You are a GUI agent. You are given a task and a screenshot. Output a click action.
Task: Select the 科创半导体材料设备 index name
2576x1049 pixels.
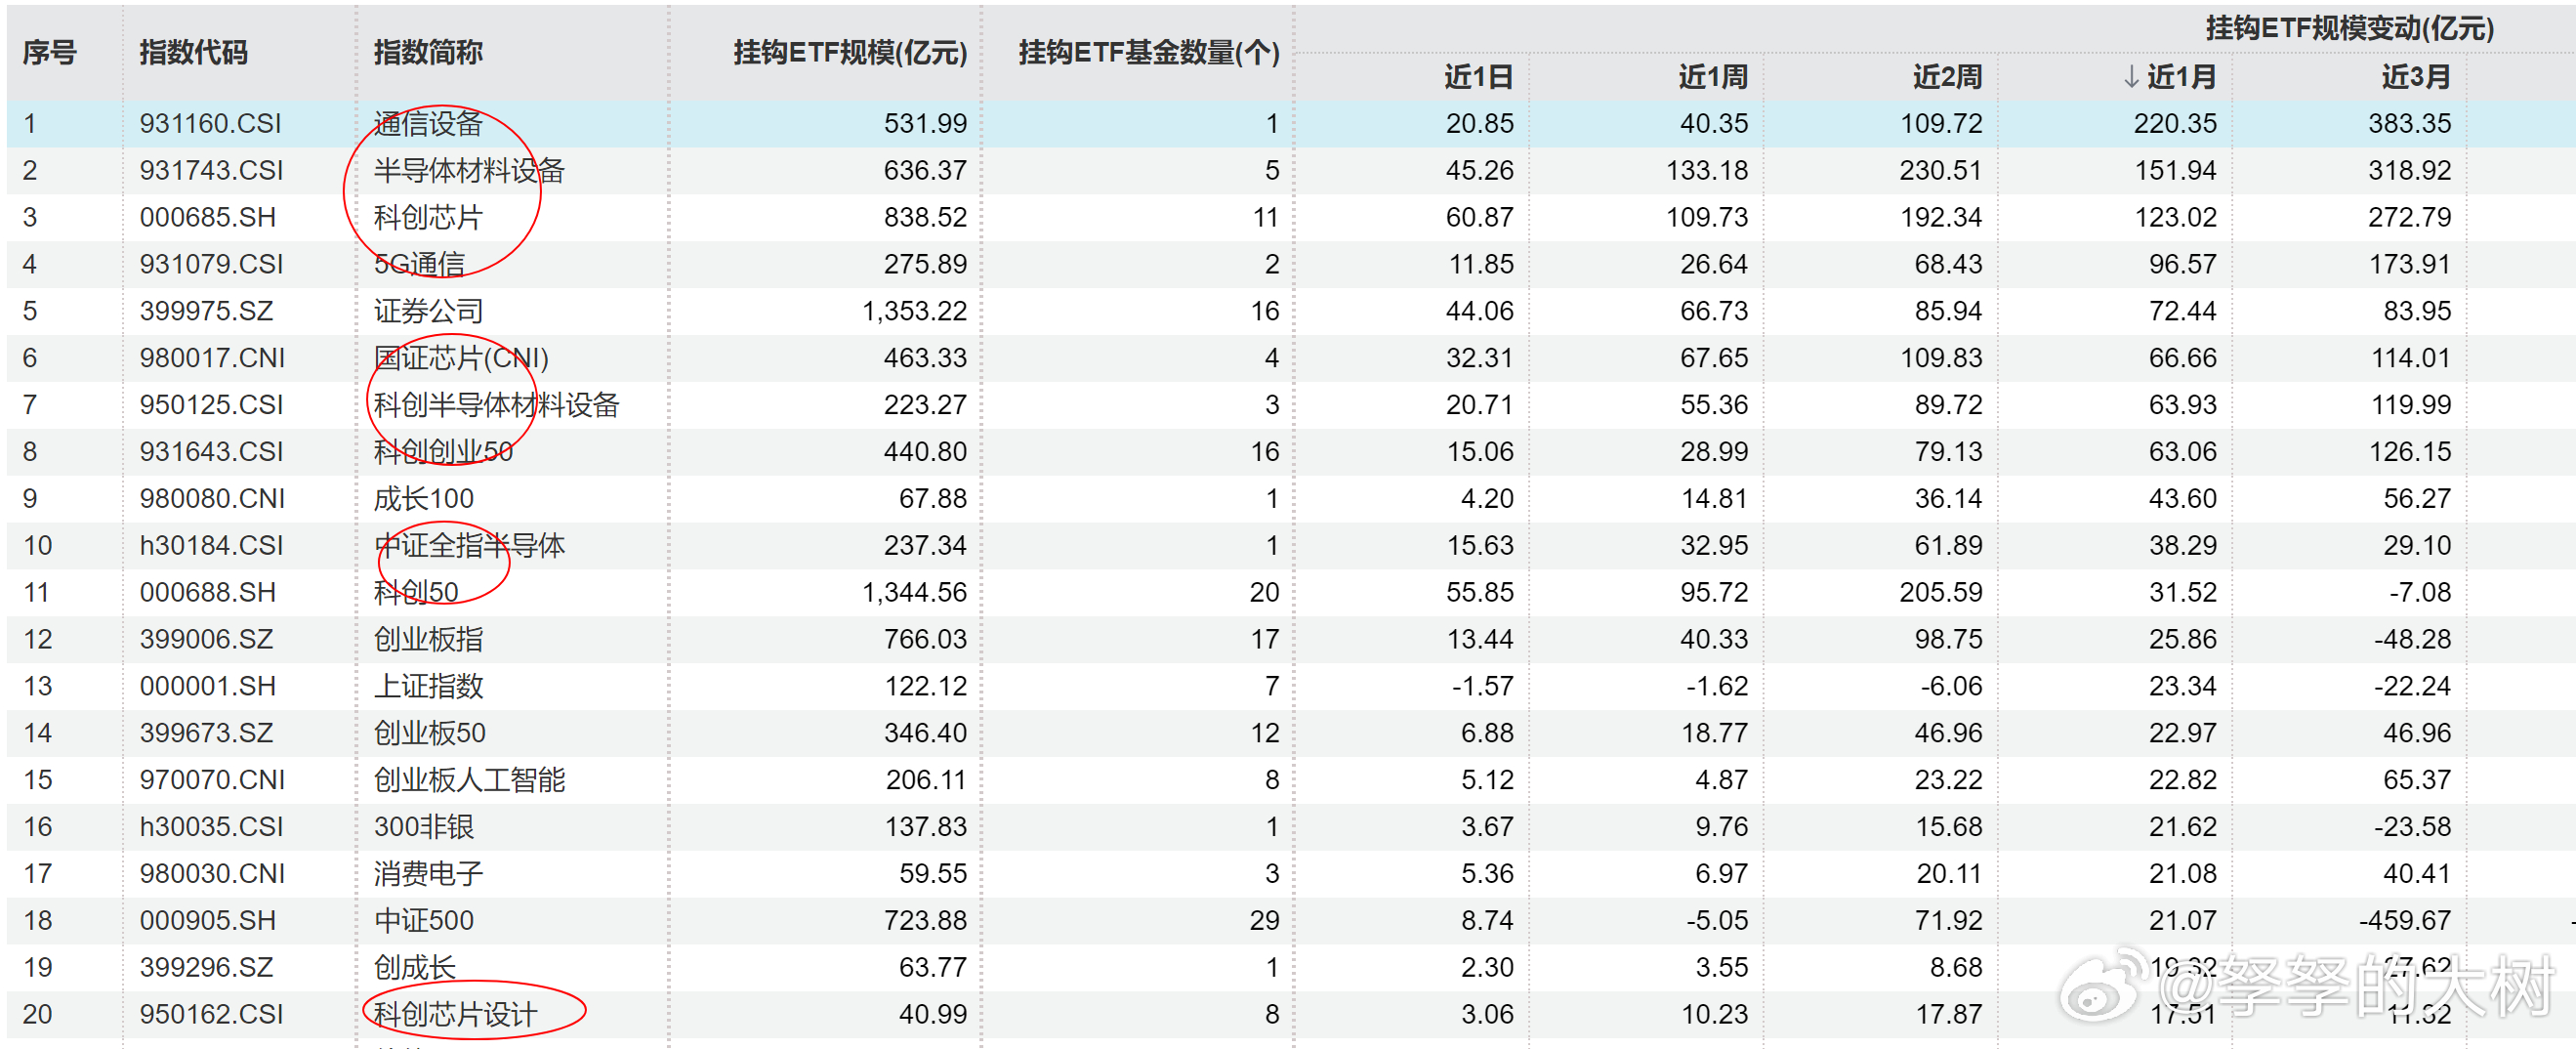tap(496, 405)
